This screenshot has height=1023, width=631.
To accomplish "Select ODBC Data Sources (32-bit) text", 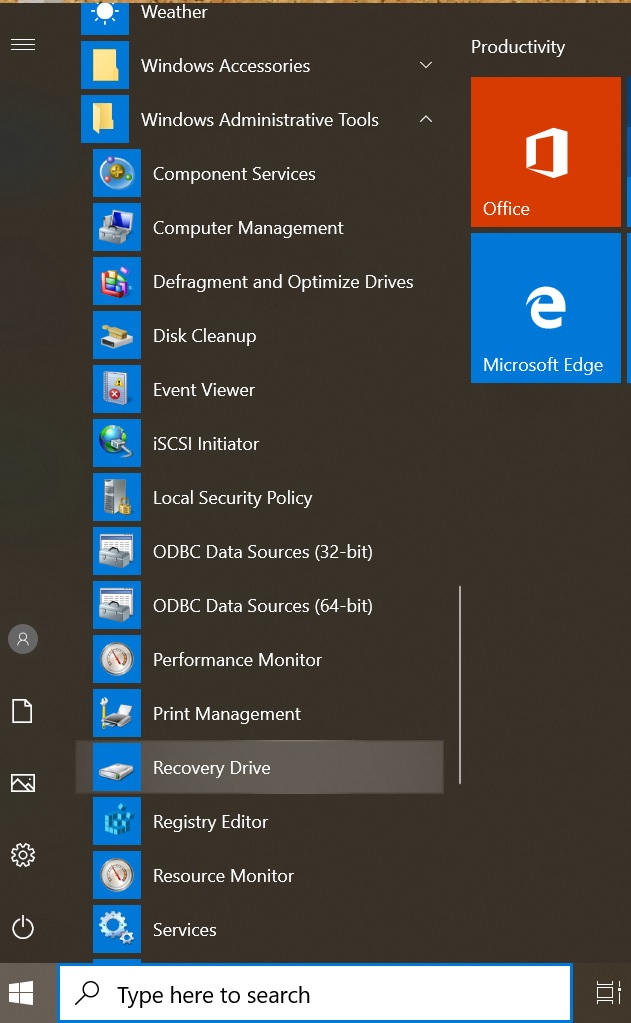I will [263, 552].
